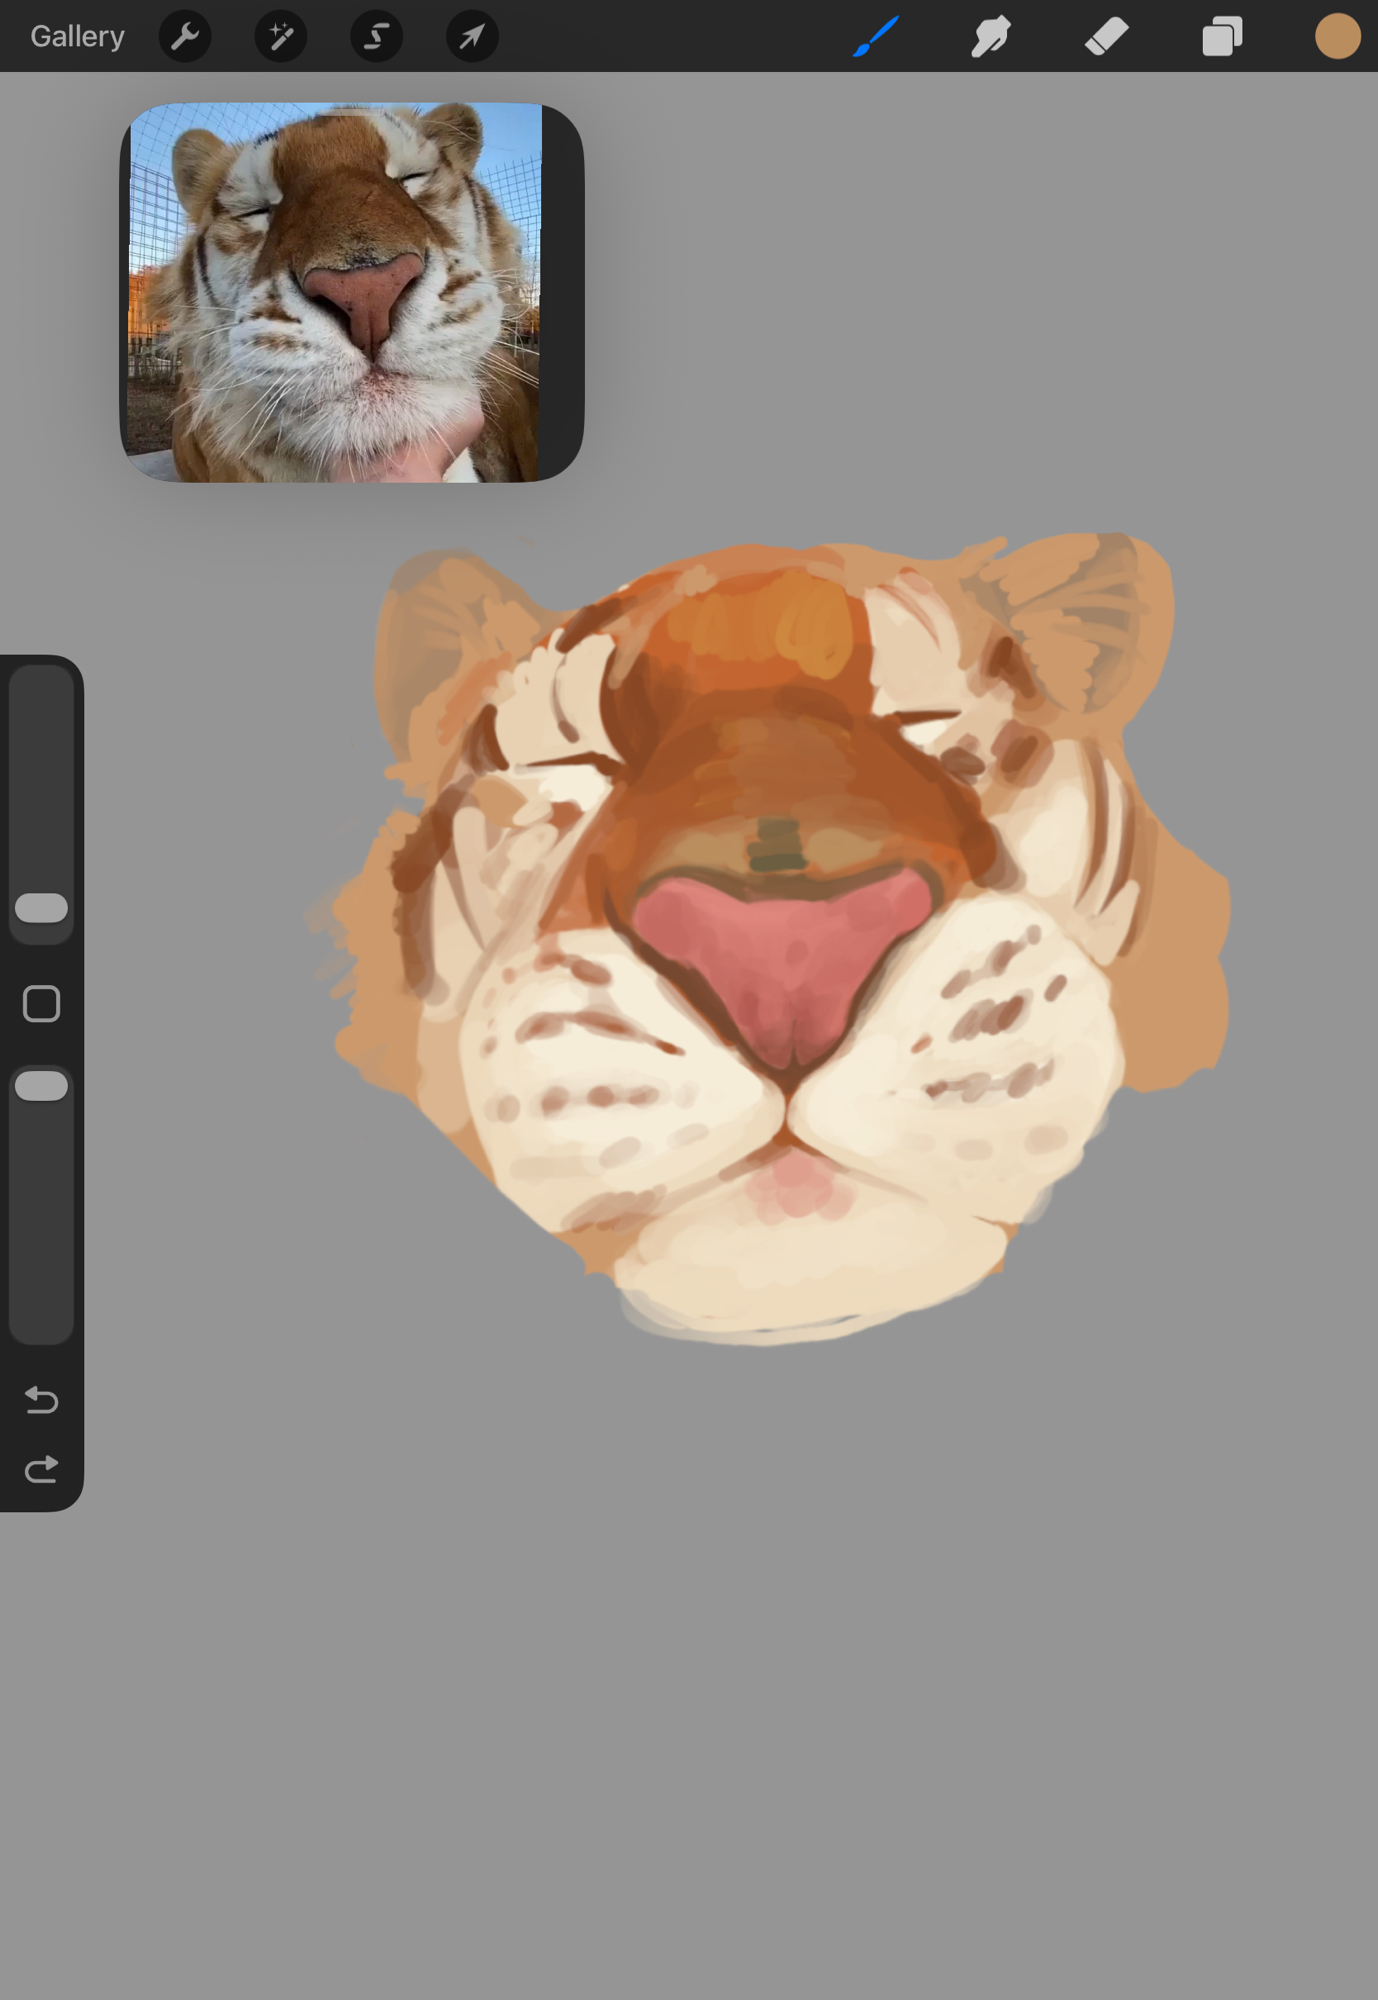Click the dark right edge of reference window
The width and height of the screenshot is (1378, 2000).
point(562,292)
